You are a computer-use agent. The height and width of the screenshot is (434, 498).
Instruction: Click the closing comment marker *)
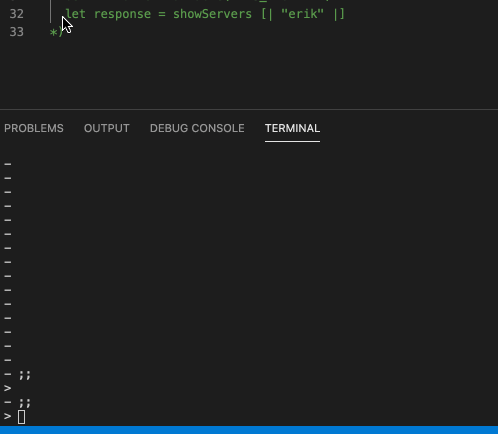click(x=56, y=32)
